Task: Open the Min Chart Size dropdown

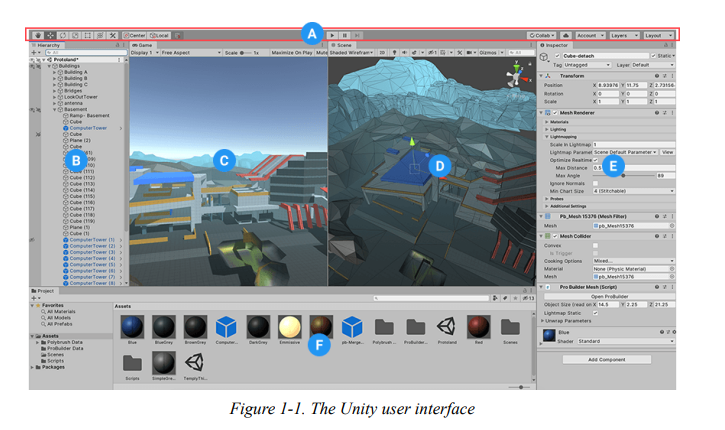Action: click(633, 191)
